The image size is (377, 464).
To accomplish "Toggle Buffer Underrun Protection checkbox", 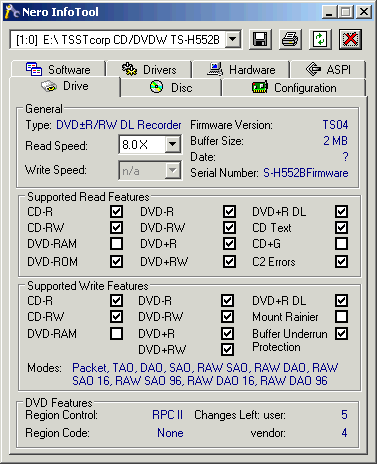I will [x=341, y=333].
